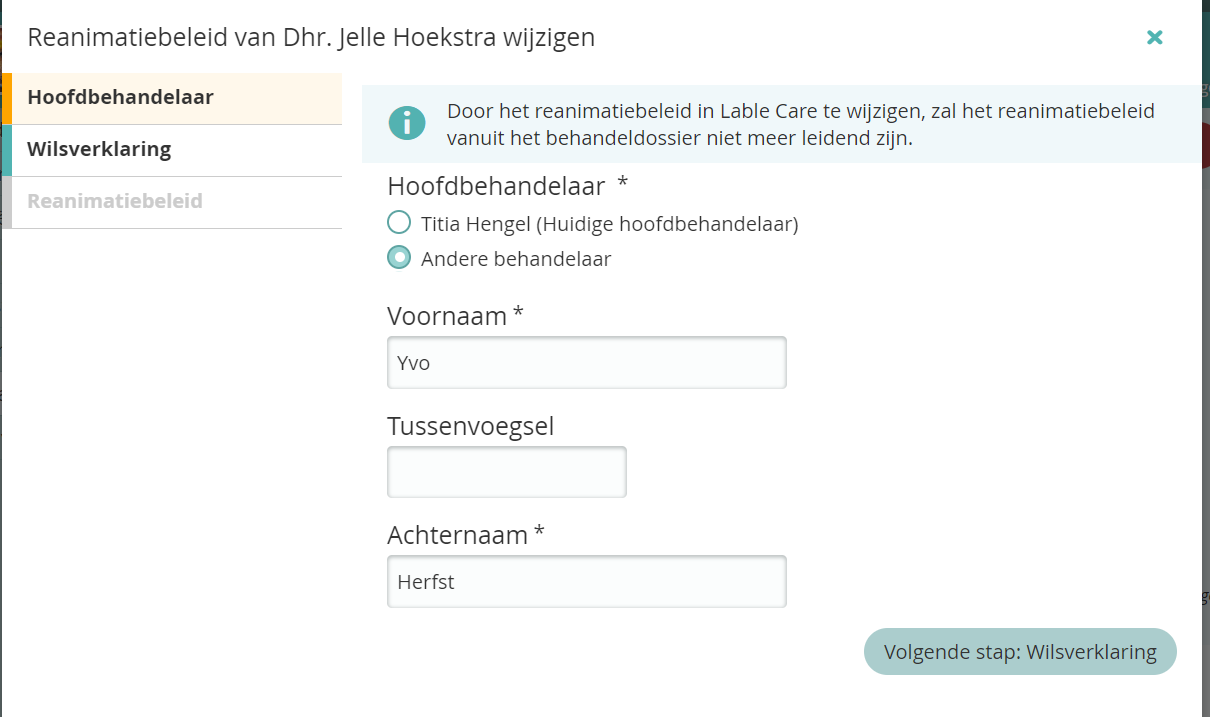The width and height of the screenshot is (1210, 717).
Task: Click the Voornaam field label
Action: pyautogui.click(x=447, y=316)
